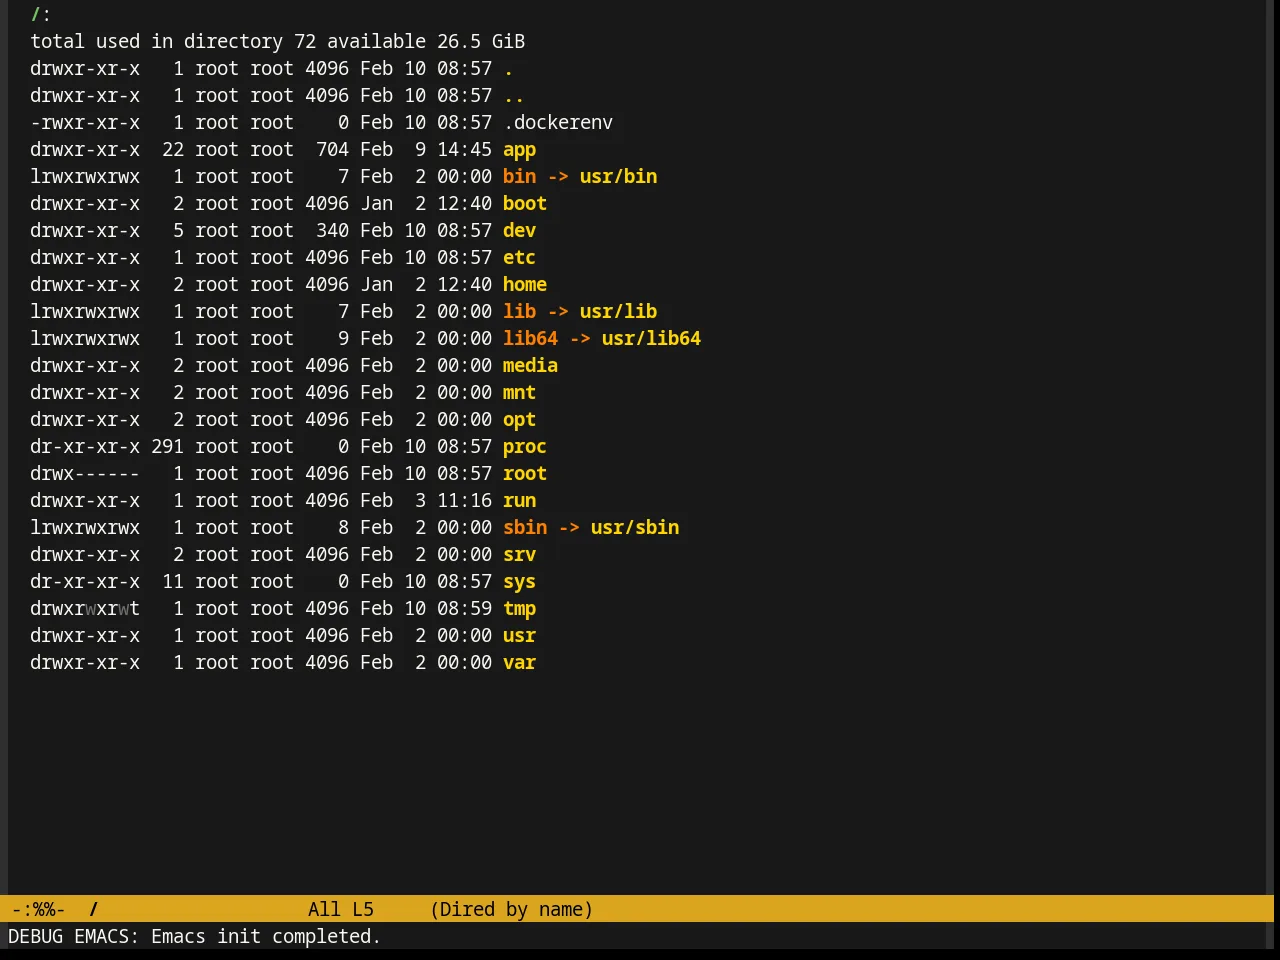Open the media directory entry

point(530,366)
